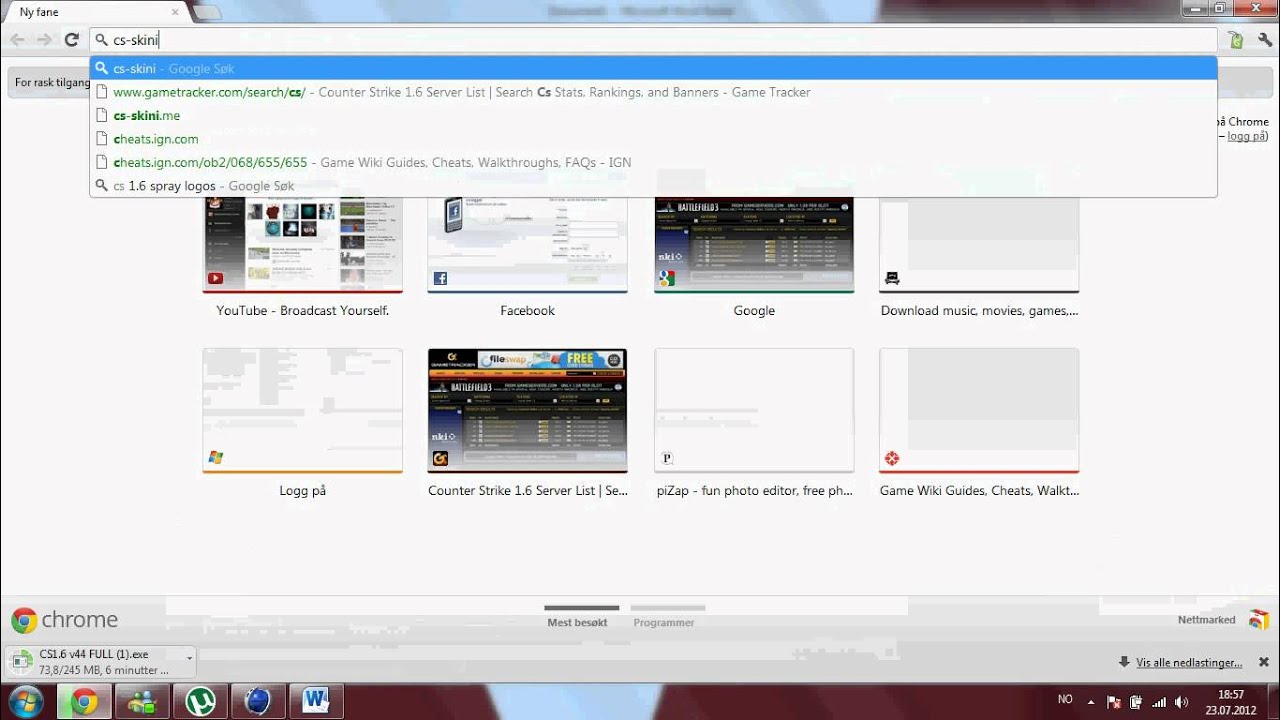Click the address bar text field

pyautogui.click(x=650, y=40)
